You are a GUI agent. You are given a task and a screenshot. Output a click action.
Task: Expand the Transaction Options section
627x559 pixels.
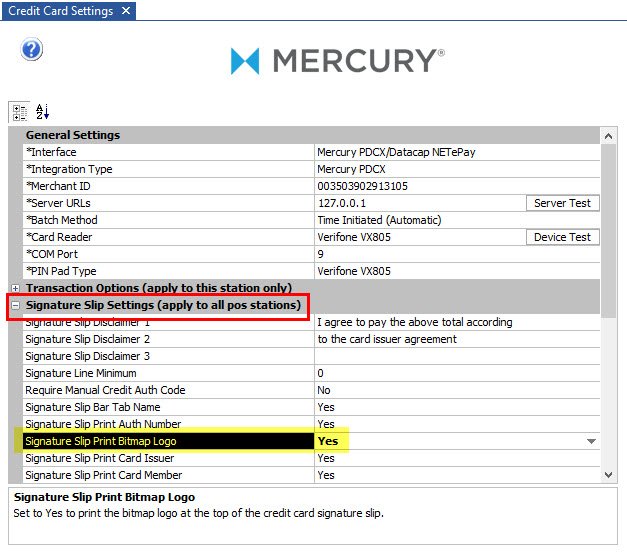(x=15, y=288)
